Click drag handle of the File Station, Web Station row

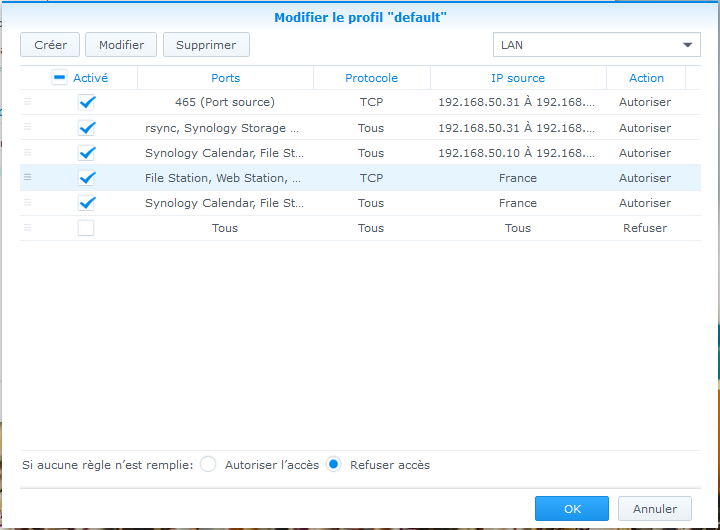click(28, 177)
